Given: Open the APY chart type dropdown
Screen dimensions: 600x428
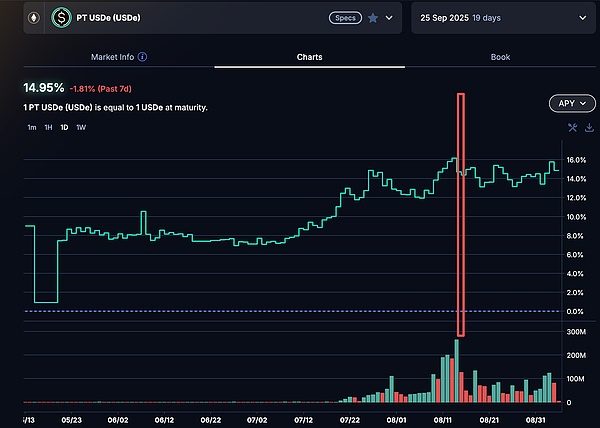Looking at the screenshot, I should point(568,103).
